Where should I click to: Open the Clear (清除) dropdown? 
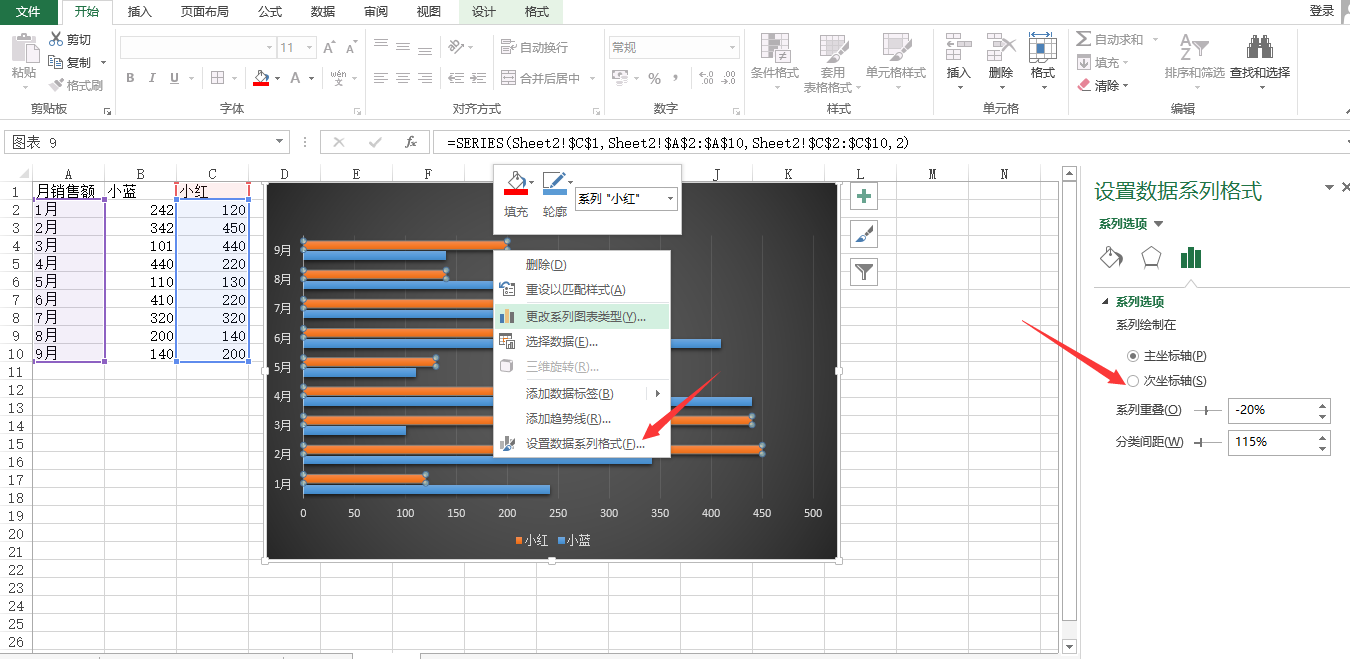tap(1124, 86)
